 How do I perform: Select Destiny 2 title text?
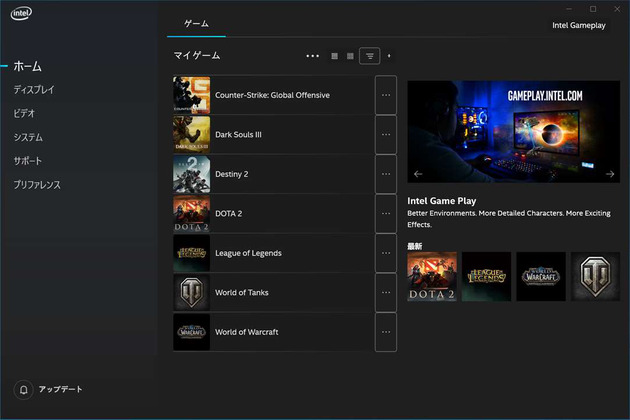(231, 174)
